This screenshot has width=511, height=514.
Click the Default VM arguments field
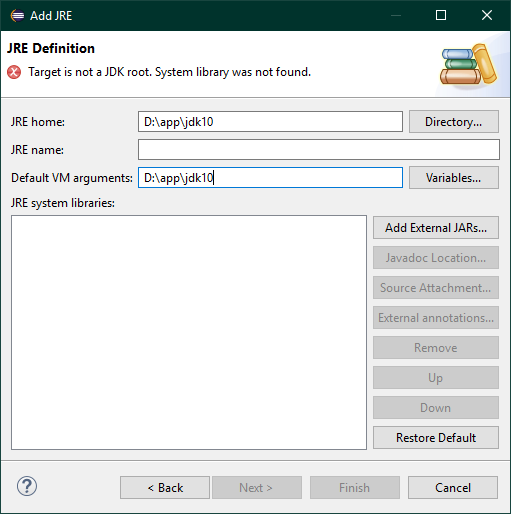point(270,178)
